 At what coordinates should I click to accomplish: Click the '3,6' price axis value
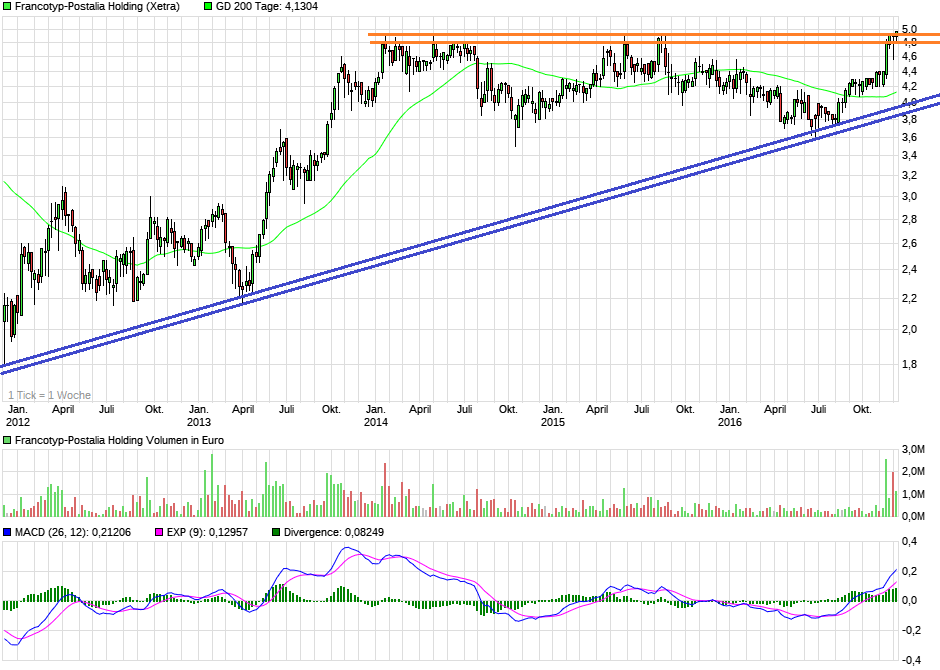coord(909,138)
